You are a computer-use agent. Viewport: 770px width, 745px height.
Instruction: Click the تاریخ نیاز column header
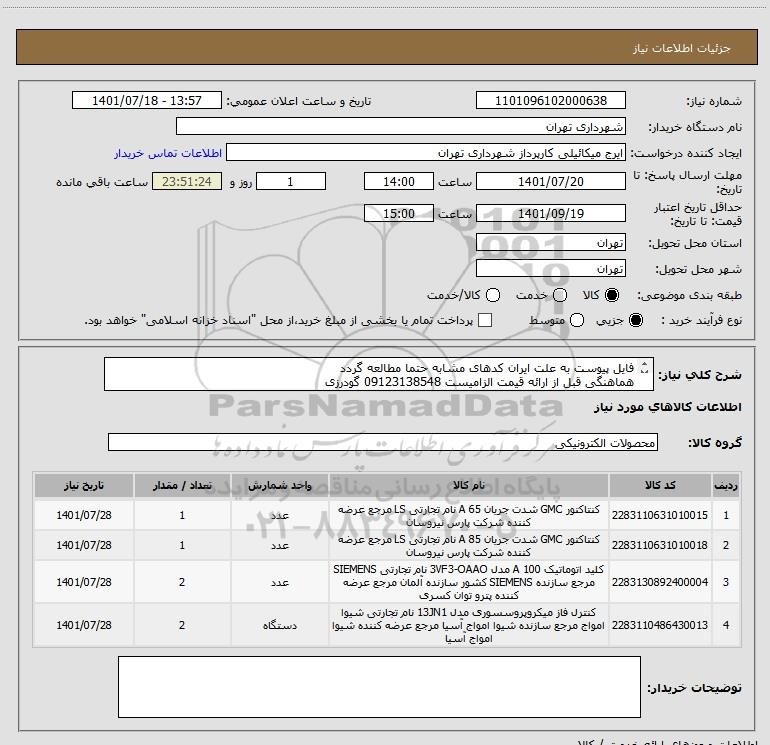[83, 485]
